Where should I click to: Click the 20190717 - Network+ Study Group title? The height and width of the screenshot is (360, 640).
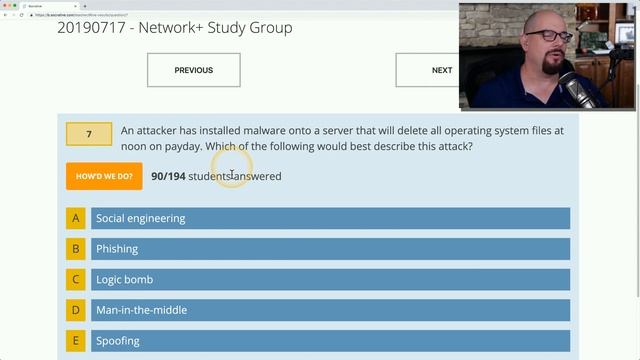click(175, 28)
